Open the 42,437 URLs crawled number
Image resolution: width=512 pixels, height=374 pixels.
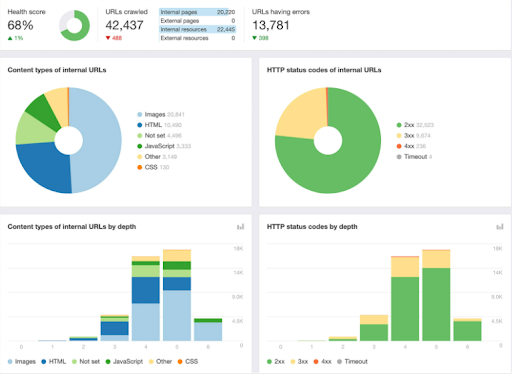[124, 25]
